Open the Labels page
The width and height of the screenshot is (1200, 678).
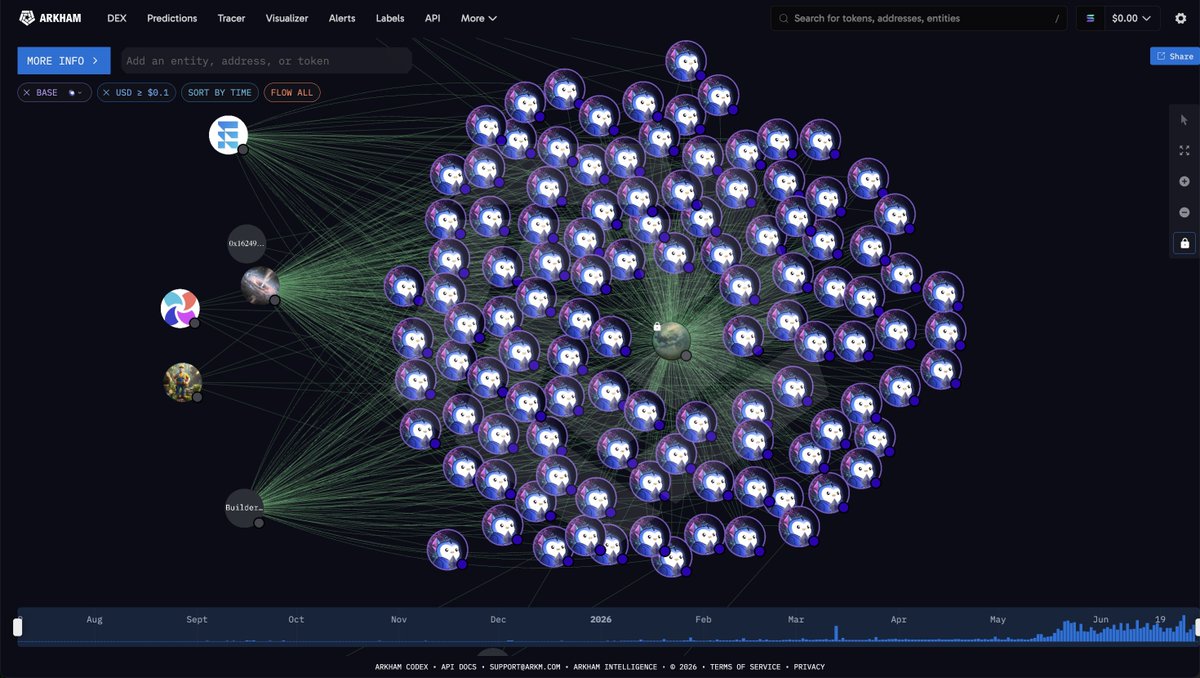pyautogui.click(x=390, y=18)
